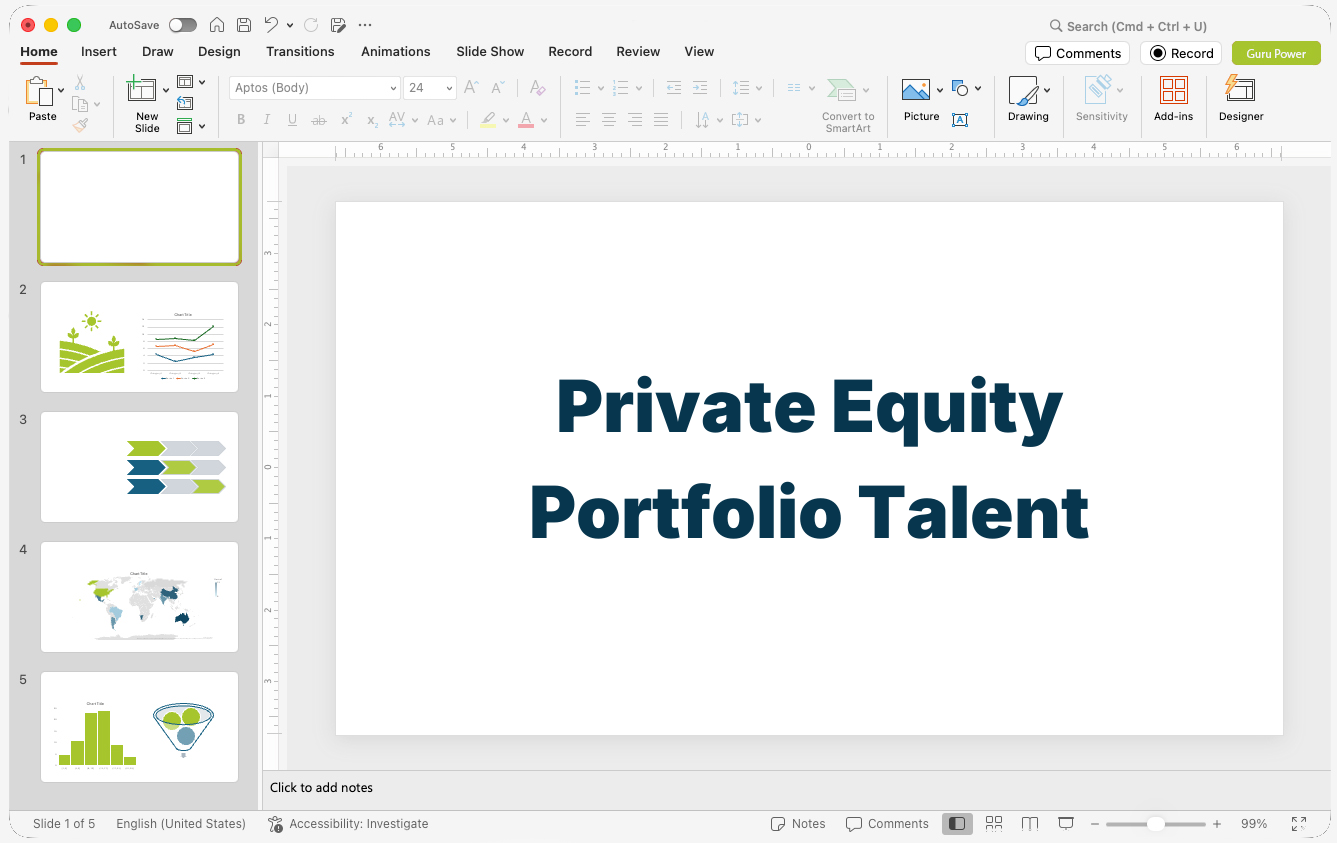Open the Add-ins gallery

tap(1173, 99)
